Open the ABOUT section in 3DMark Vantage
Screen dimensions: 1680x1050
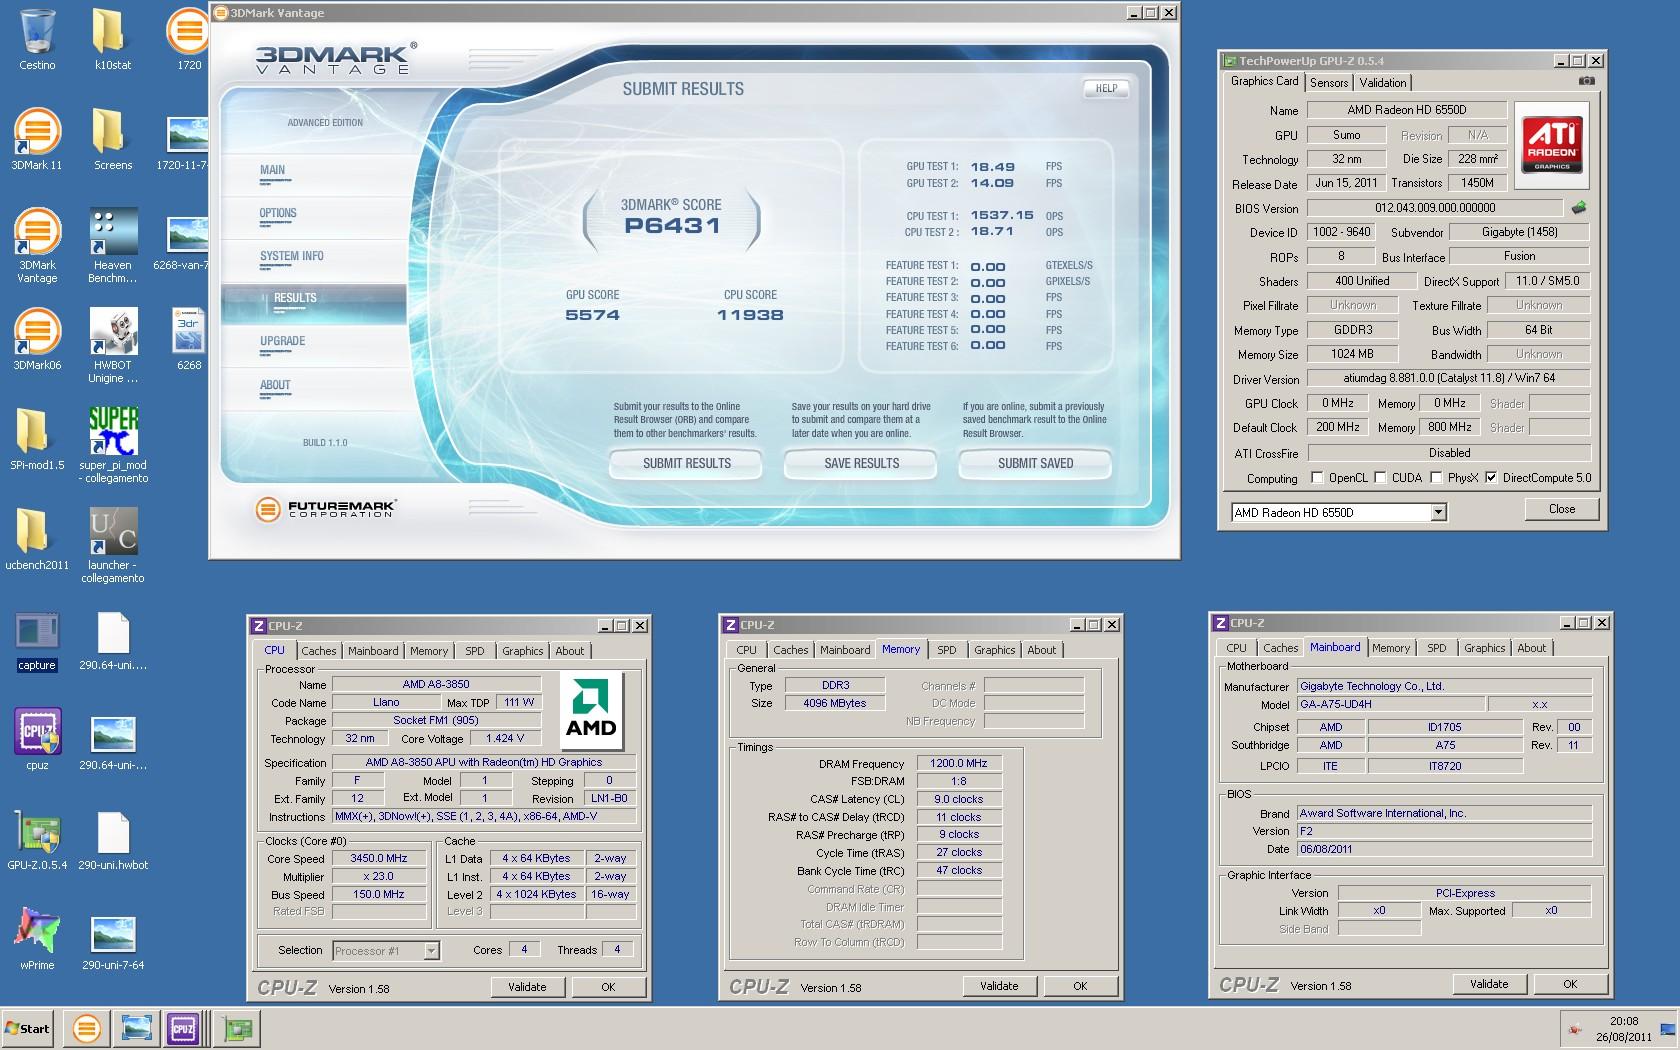[x=275, y=385]
